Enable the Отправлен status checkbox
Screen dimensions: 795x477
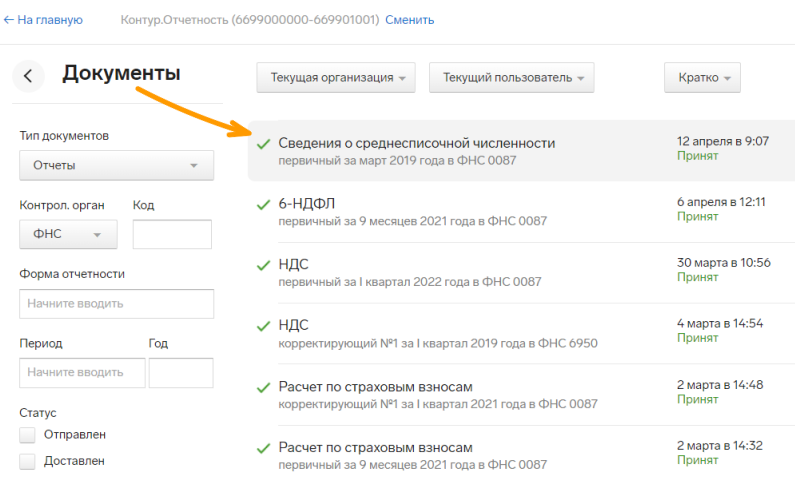27,435
